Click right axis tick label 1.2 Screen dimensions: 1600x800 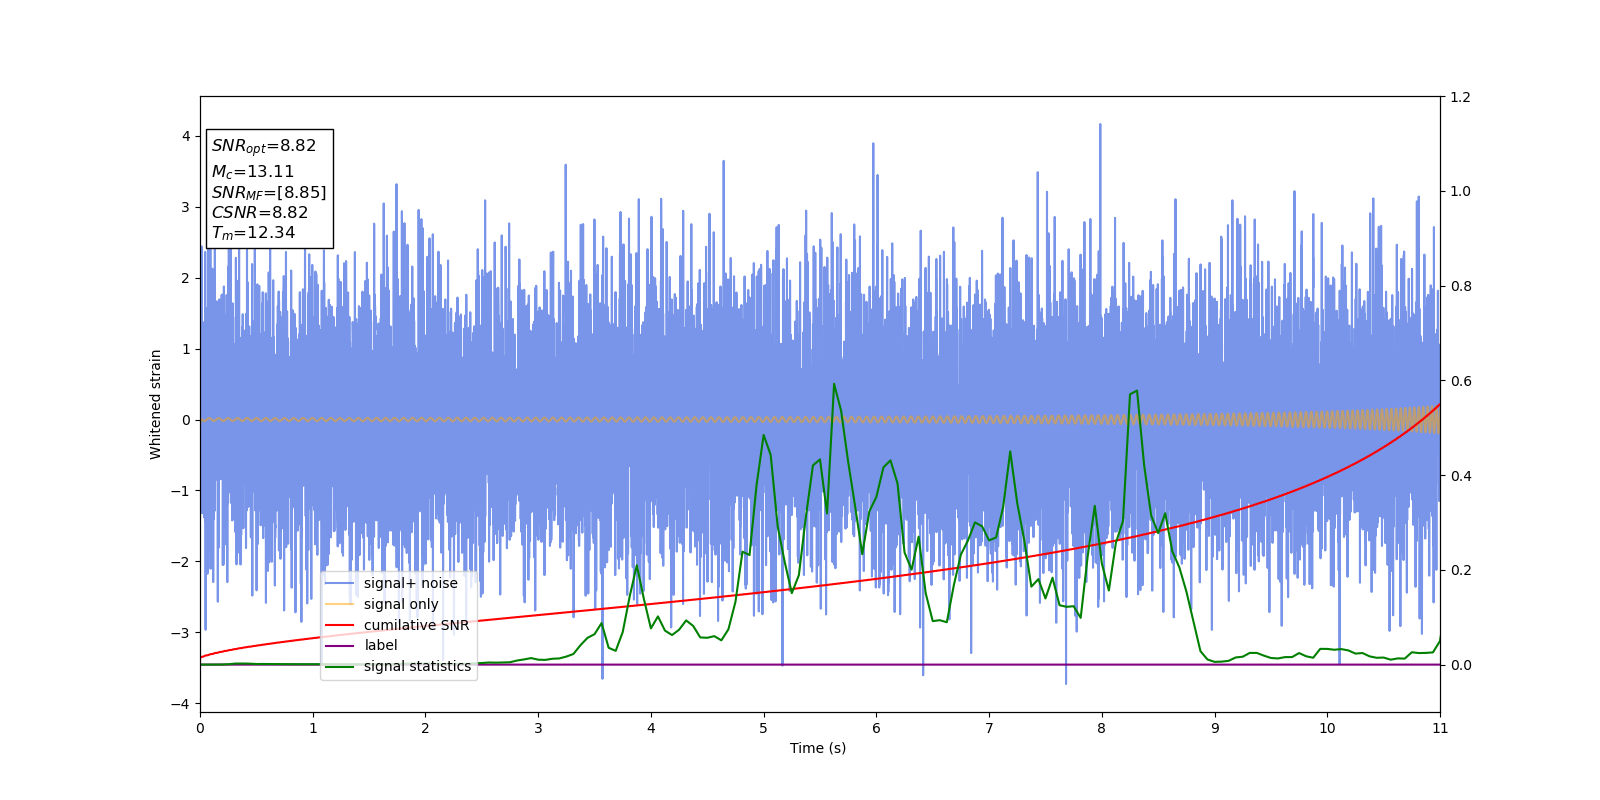[1460, 97]
